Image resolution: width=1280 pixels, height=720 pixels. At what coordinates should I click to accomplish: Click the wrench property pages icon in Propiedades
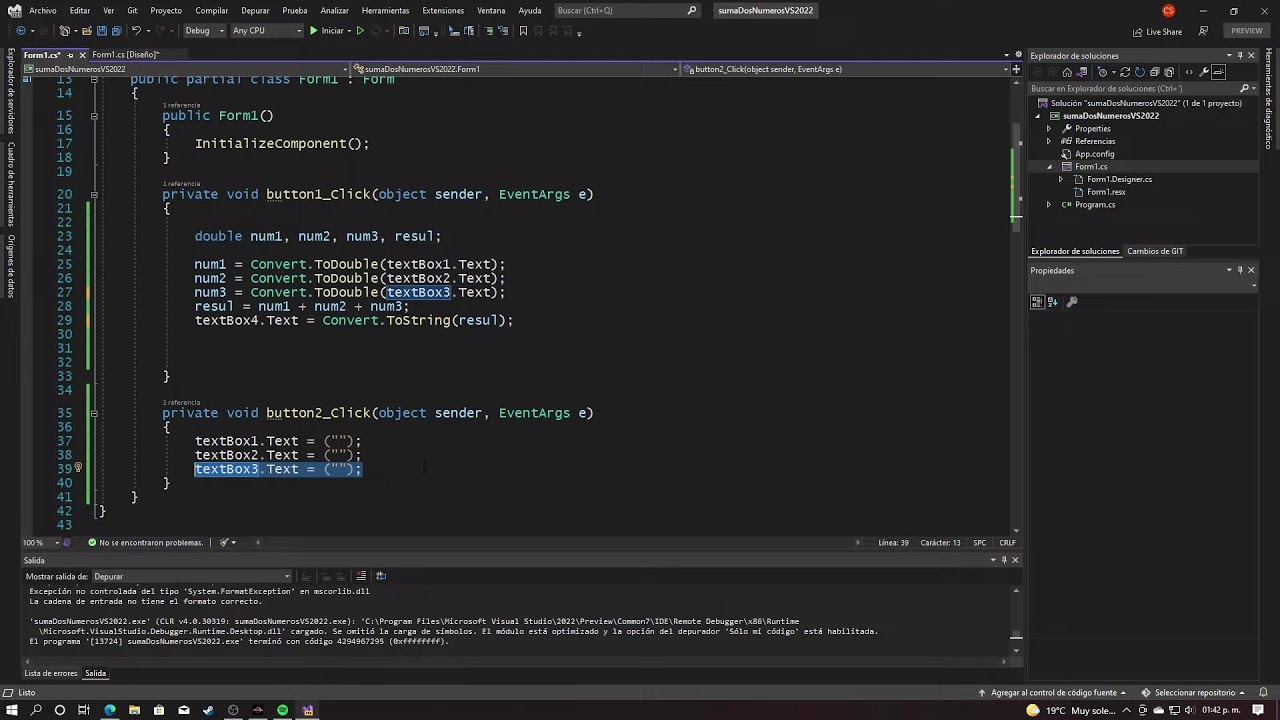[1072, 302]
